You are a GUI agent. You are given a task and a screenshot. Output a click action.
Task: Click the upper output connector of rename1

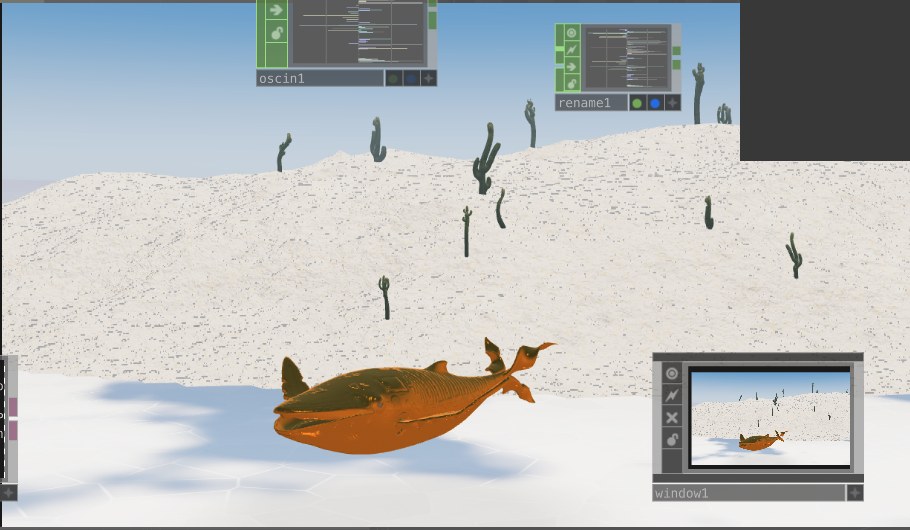[677, 51]
